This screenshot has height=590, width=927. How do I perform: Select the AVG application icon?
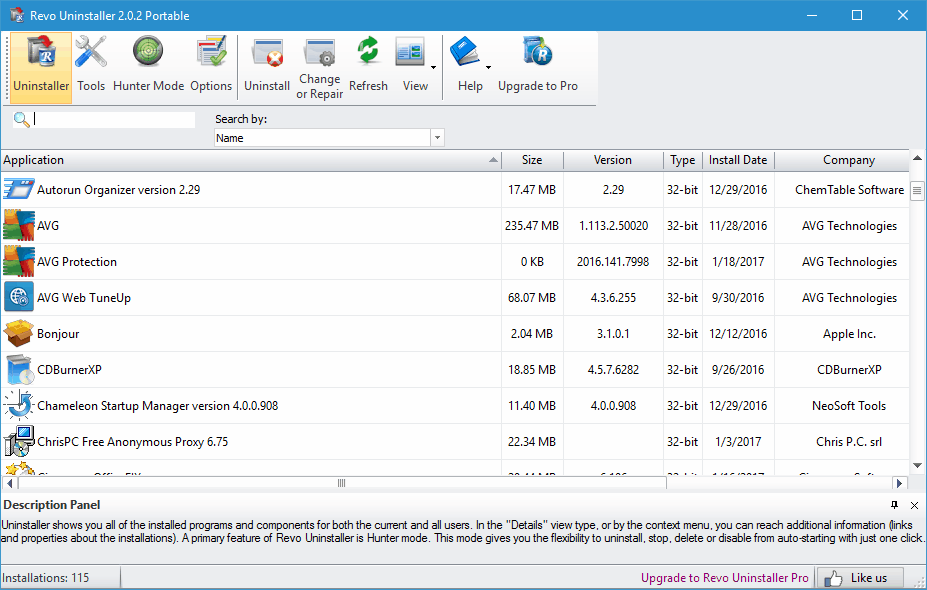[x=18, y=226]
